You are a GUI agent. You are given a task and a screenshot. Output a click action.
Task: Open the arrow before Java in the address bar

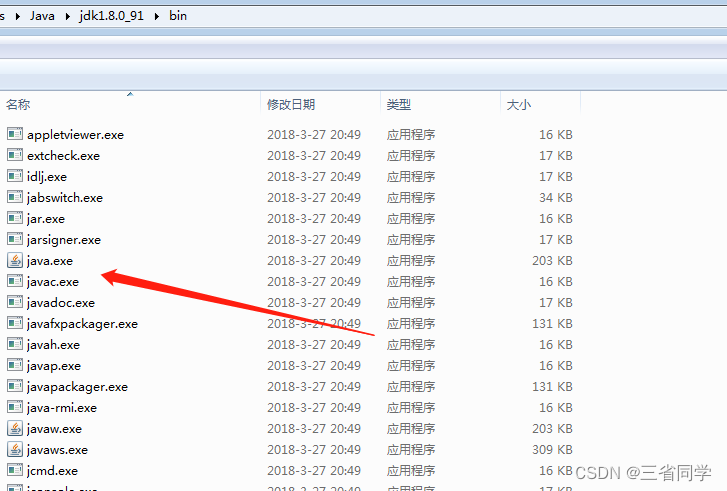pos(18,16)
